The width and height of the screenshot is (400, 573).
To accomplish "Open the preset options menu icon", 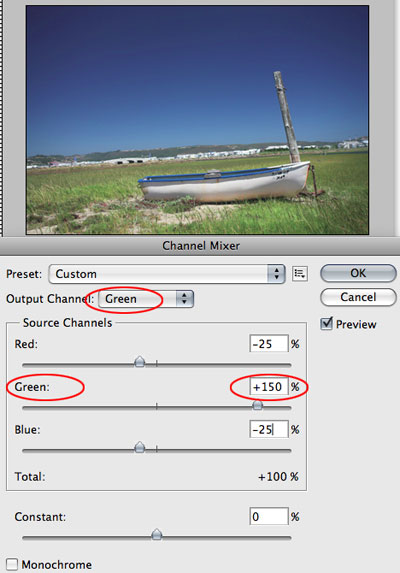I will click(300, 274).
